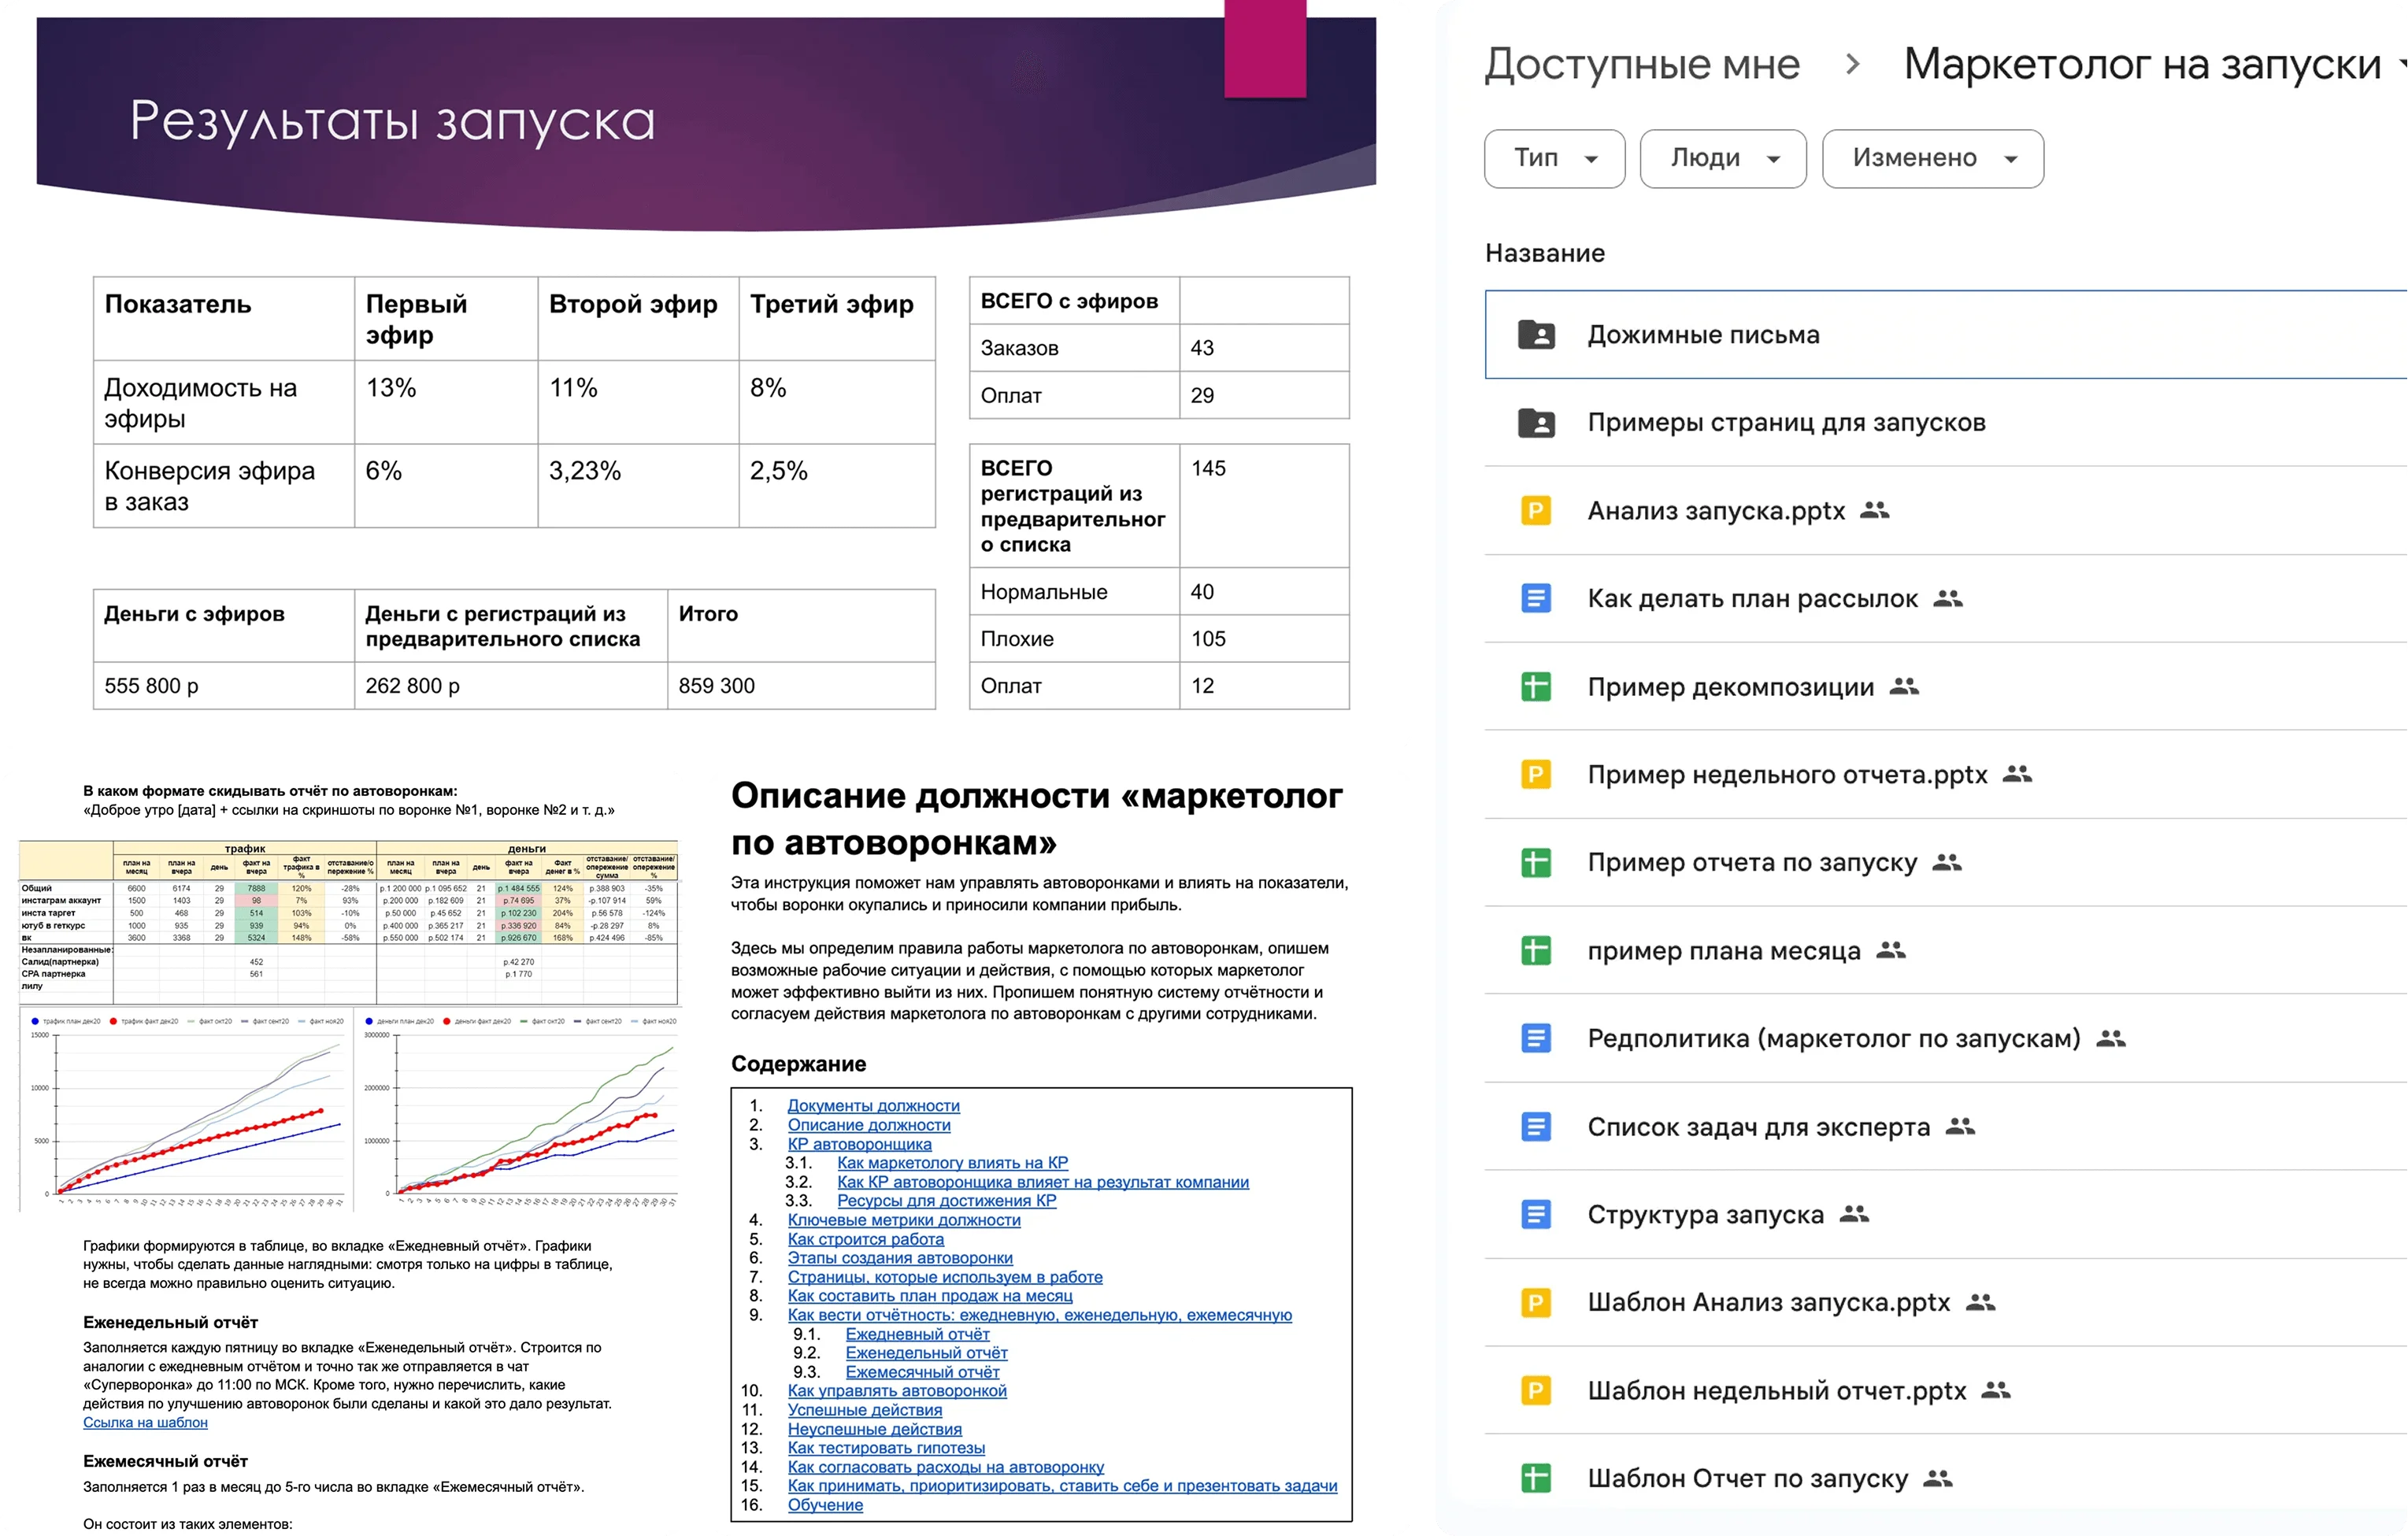The image size is (2408, 1536).
Task: Sort by Название column header
Action: [x=1545, y=253]
